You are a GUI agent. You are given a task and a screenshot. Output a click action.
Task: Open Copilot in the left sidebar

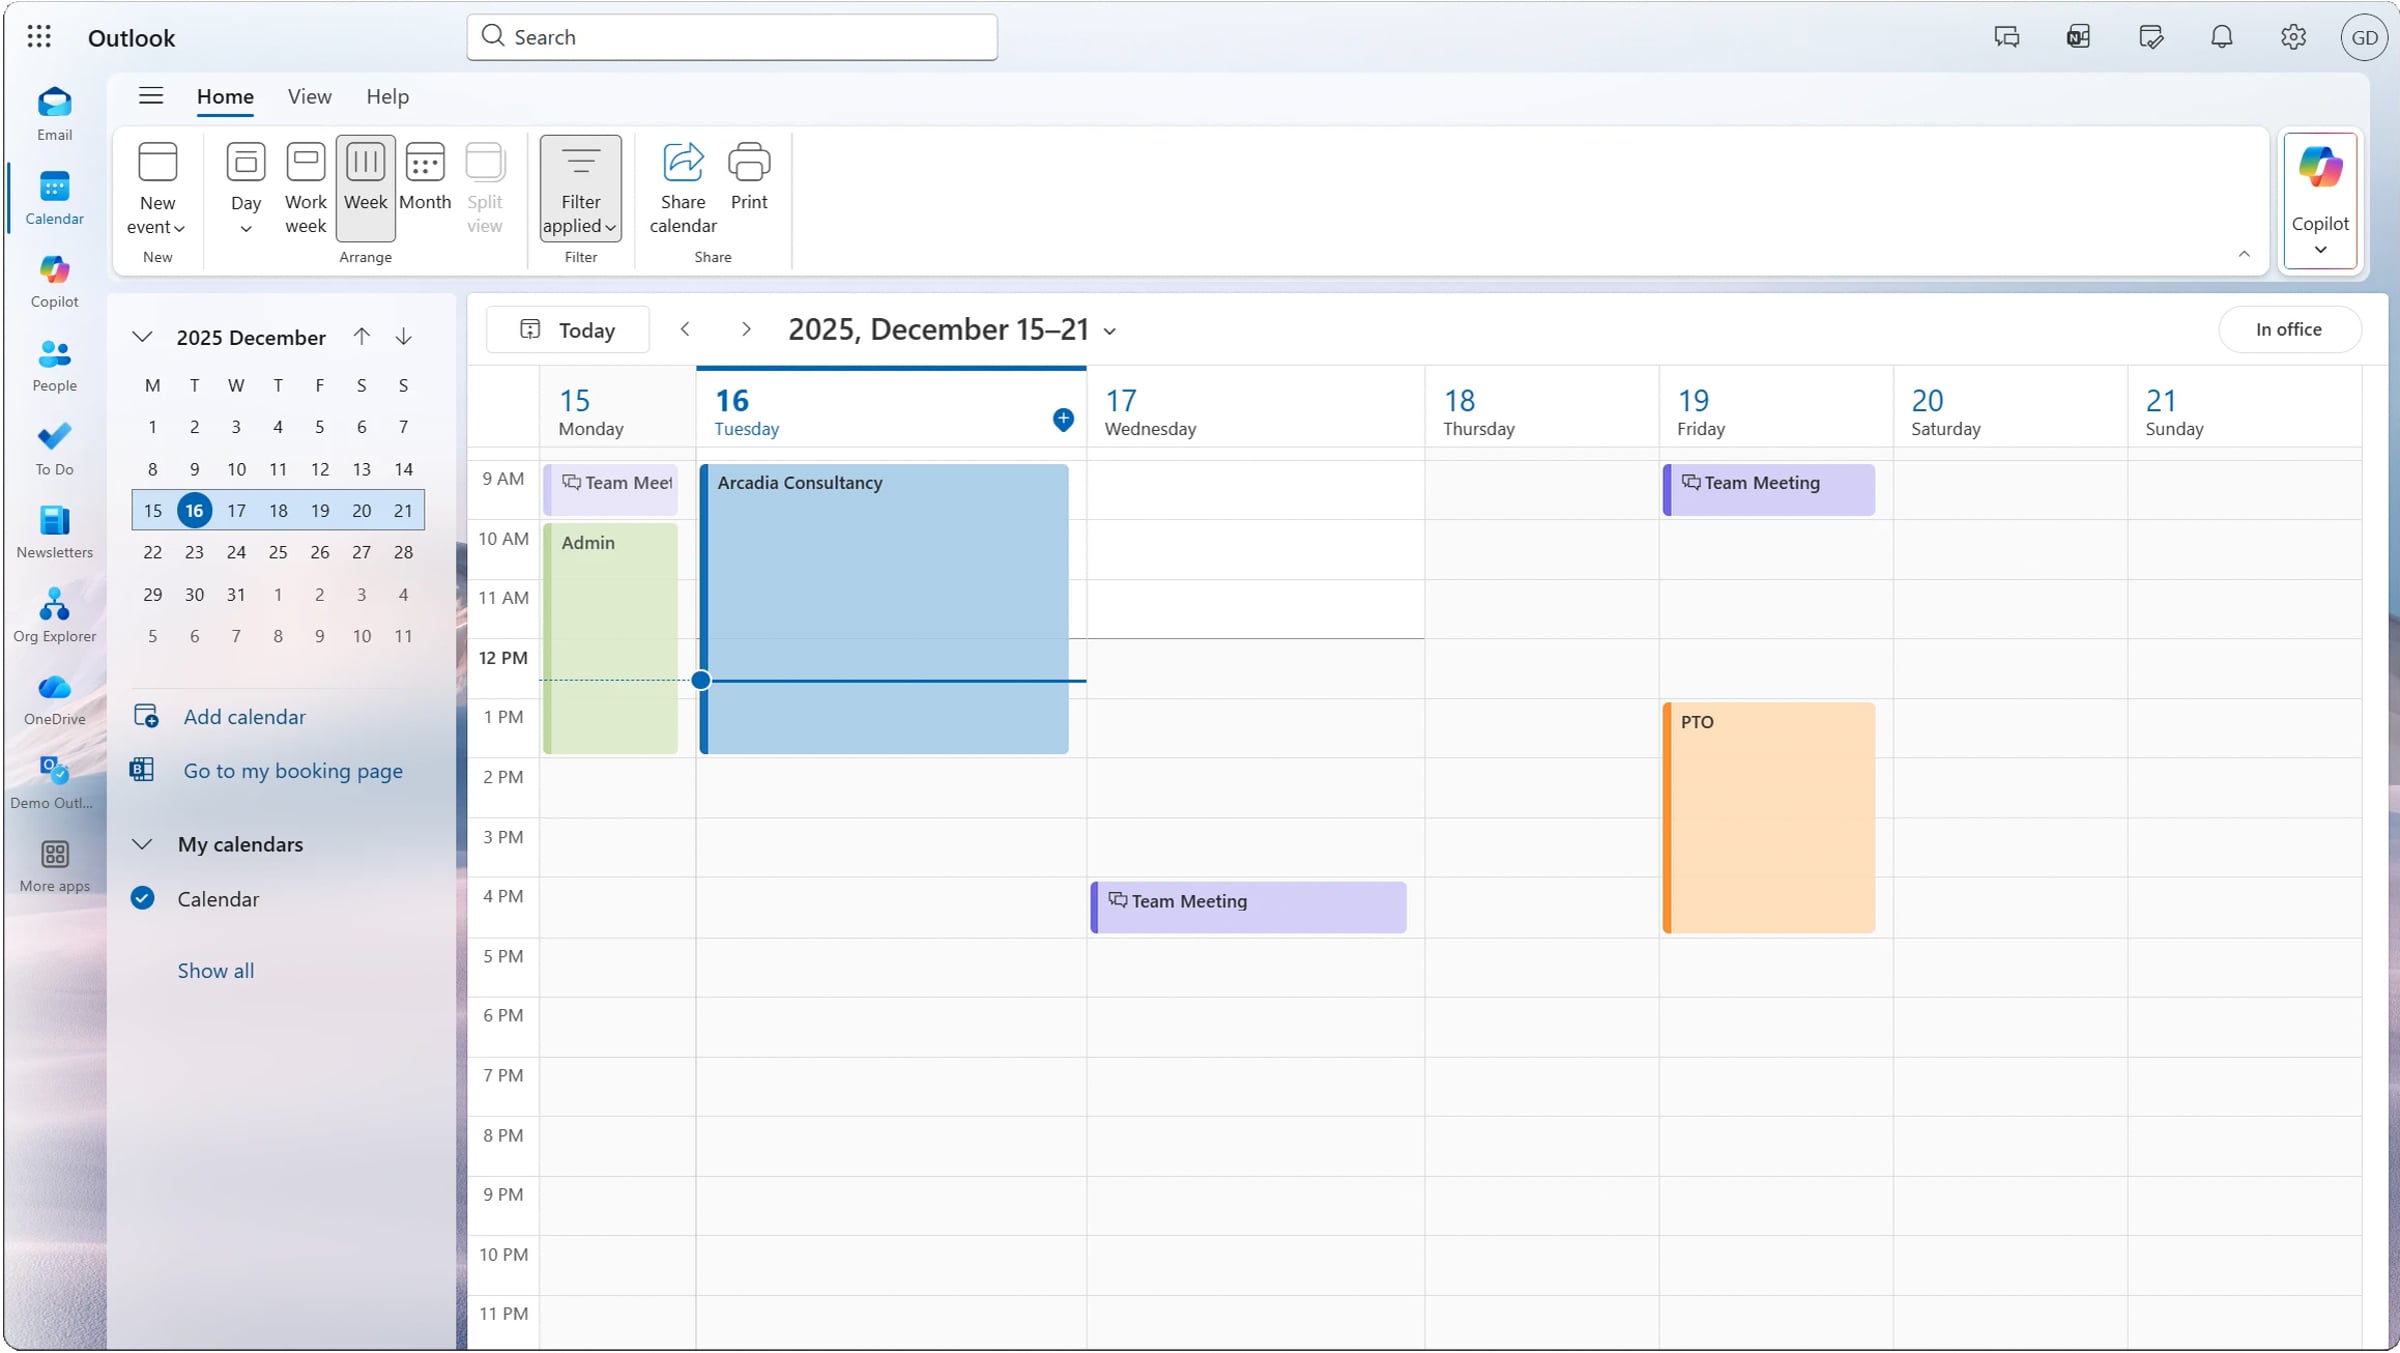(x=54, y=282)
